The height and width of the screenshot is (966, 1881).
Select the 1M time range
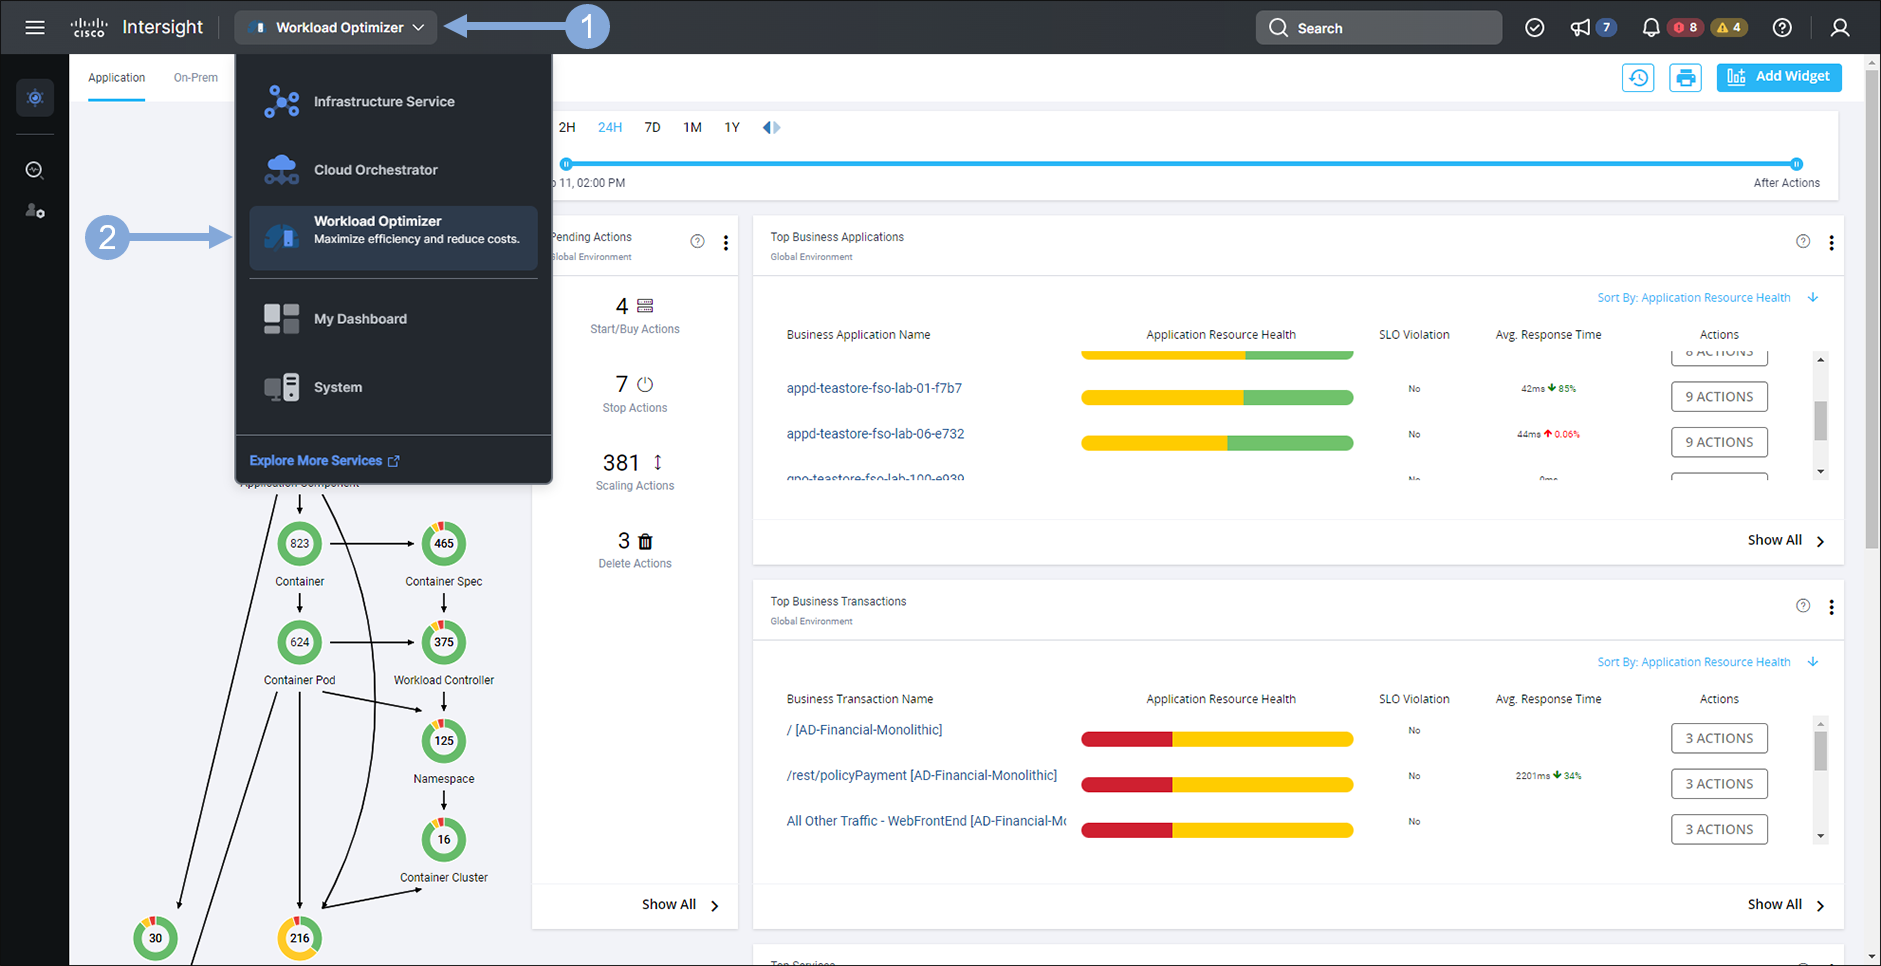(692, 127)
